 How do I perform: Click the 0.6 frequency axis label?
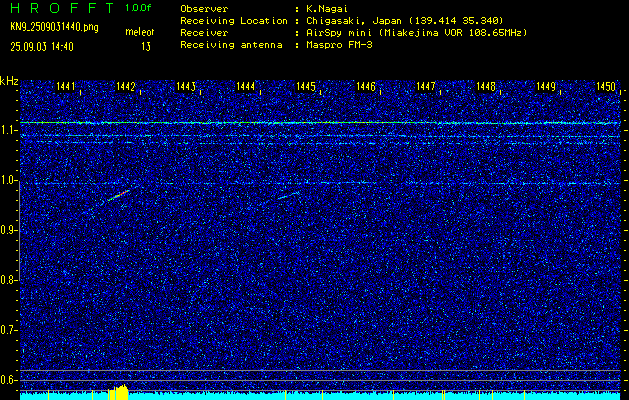pyautogui.click(x=9, y=380)
